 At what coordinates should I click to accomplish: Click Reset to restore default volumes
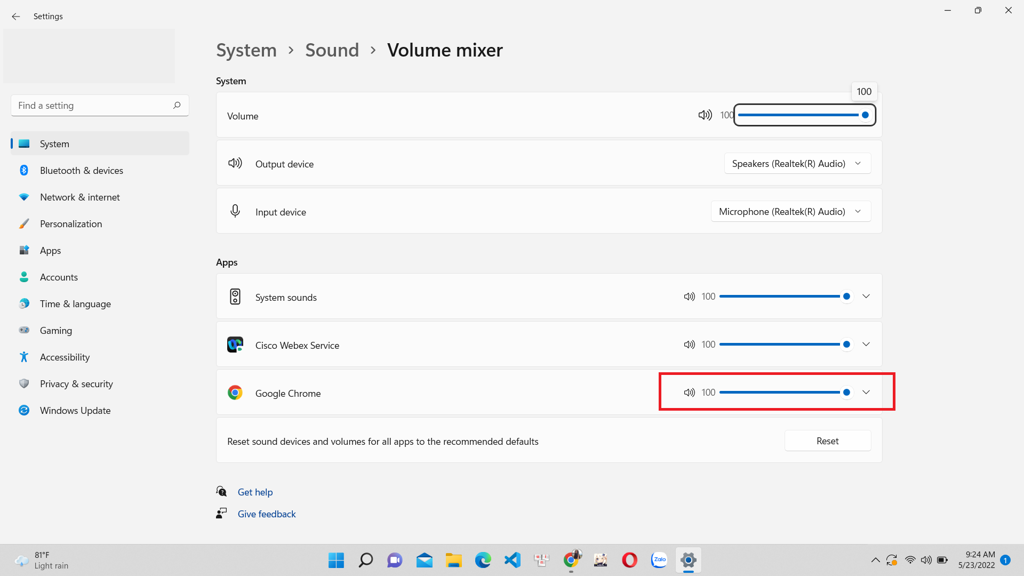(x=827, y=441)
